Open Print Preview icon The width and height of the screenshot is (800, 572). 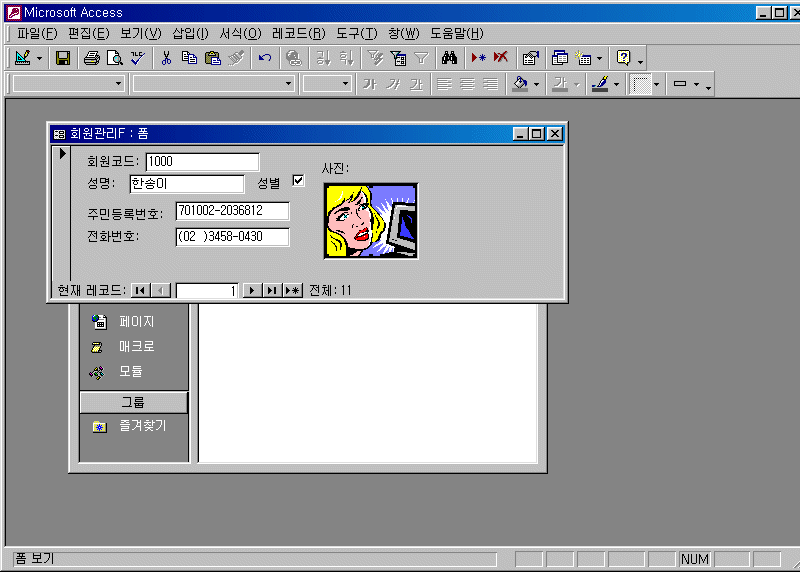click(115, 58)
